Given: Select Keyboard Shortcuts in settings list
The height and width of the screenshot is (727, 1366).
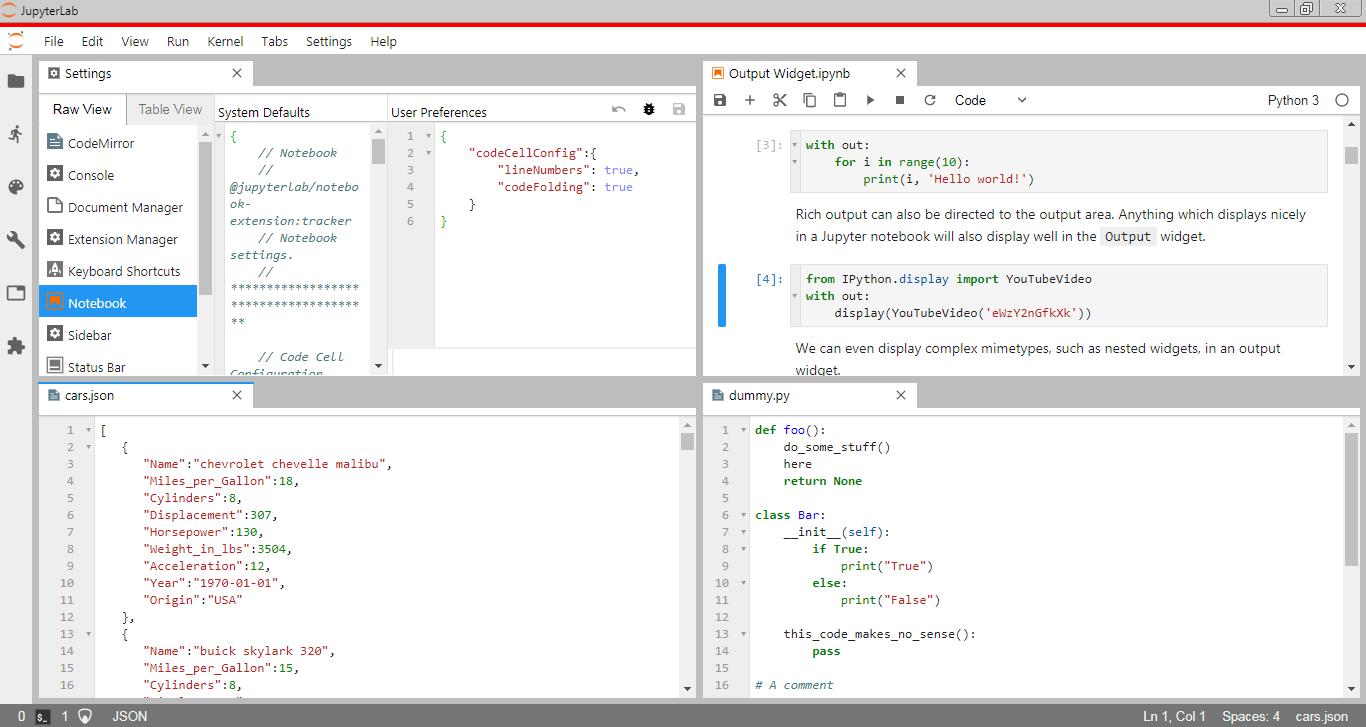Looking at the screenshot, I should (118, 271).
